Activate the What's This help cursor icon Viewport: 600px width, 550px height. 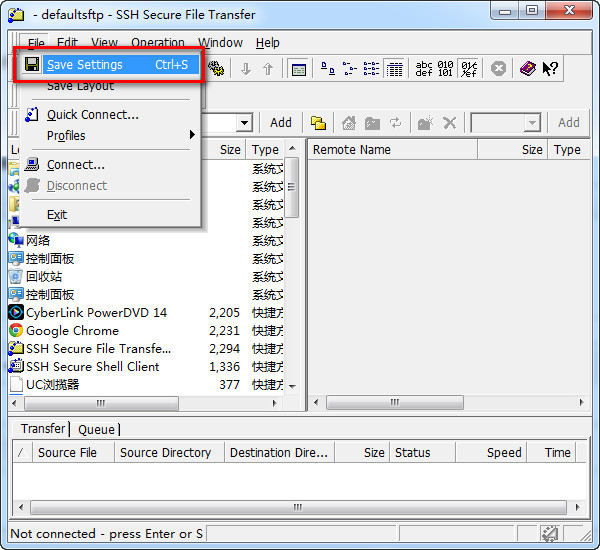pos(550,69)
